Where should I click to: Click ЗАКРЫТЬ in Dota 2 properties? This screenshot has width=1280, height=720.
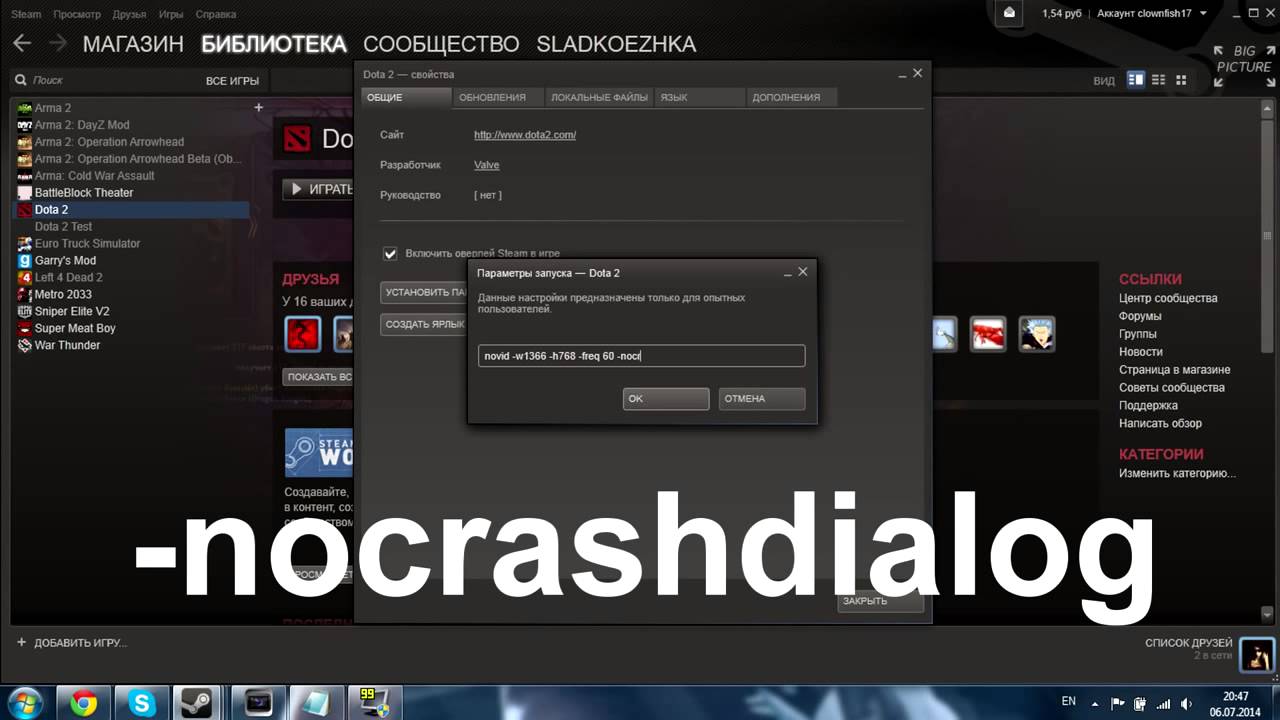click(879, 601)
